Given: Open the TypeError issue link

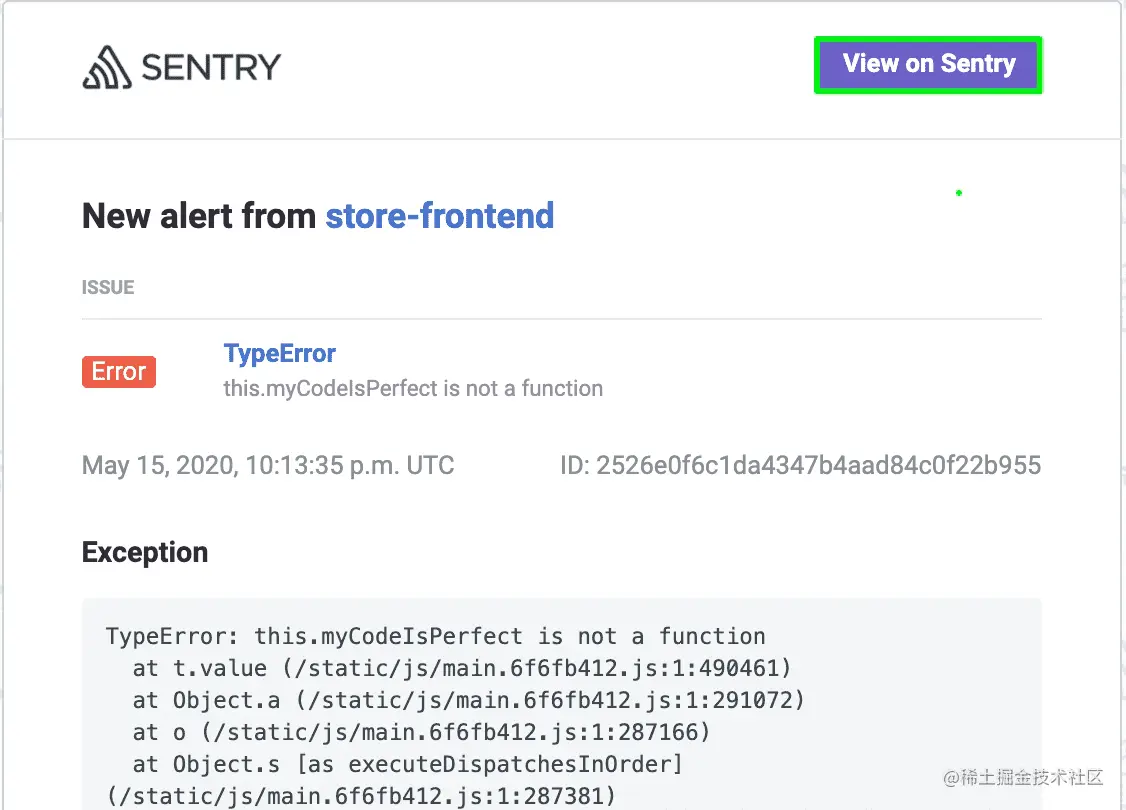Looking at the screenshot, I should (x=279, y=353).
